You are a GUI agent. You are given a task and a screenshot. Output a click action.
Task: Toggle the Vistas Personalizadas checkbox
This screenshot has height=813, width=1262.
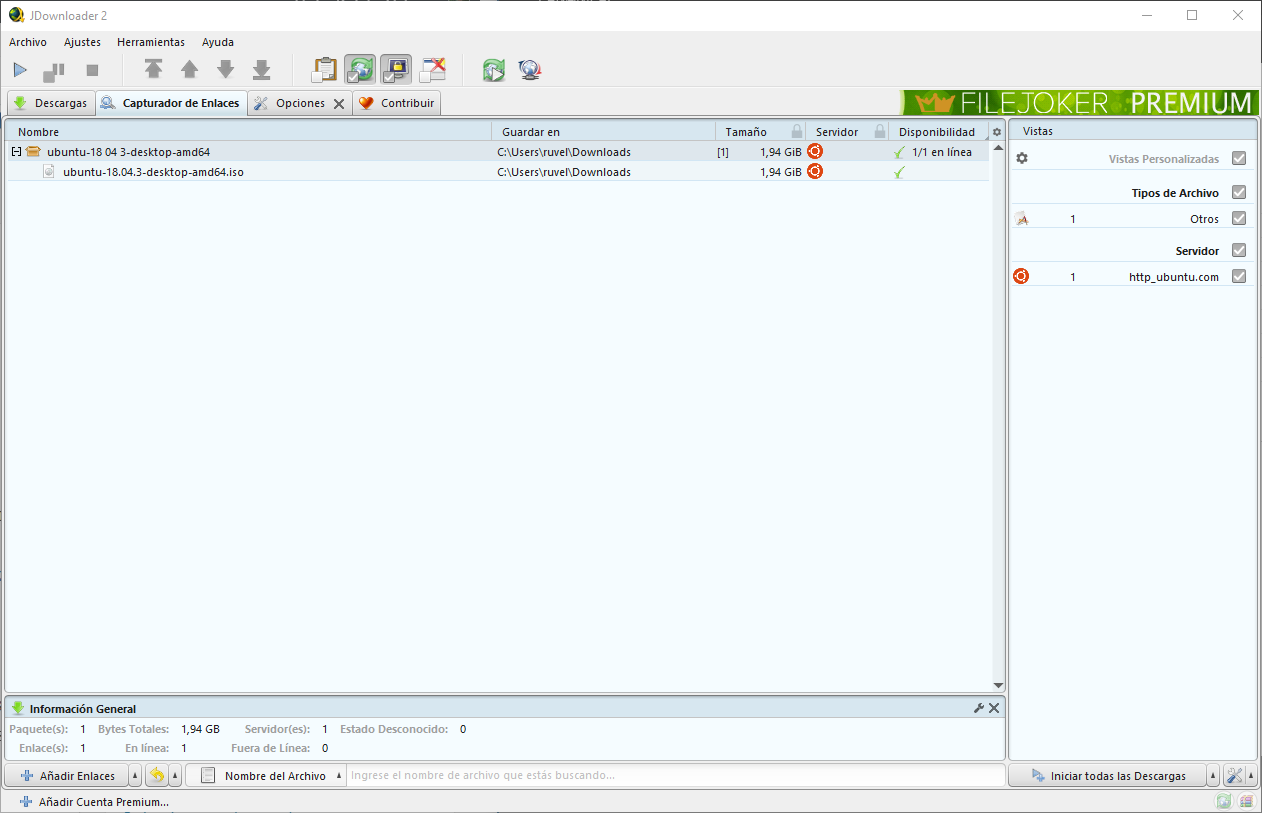[1239, 159]
